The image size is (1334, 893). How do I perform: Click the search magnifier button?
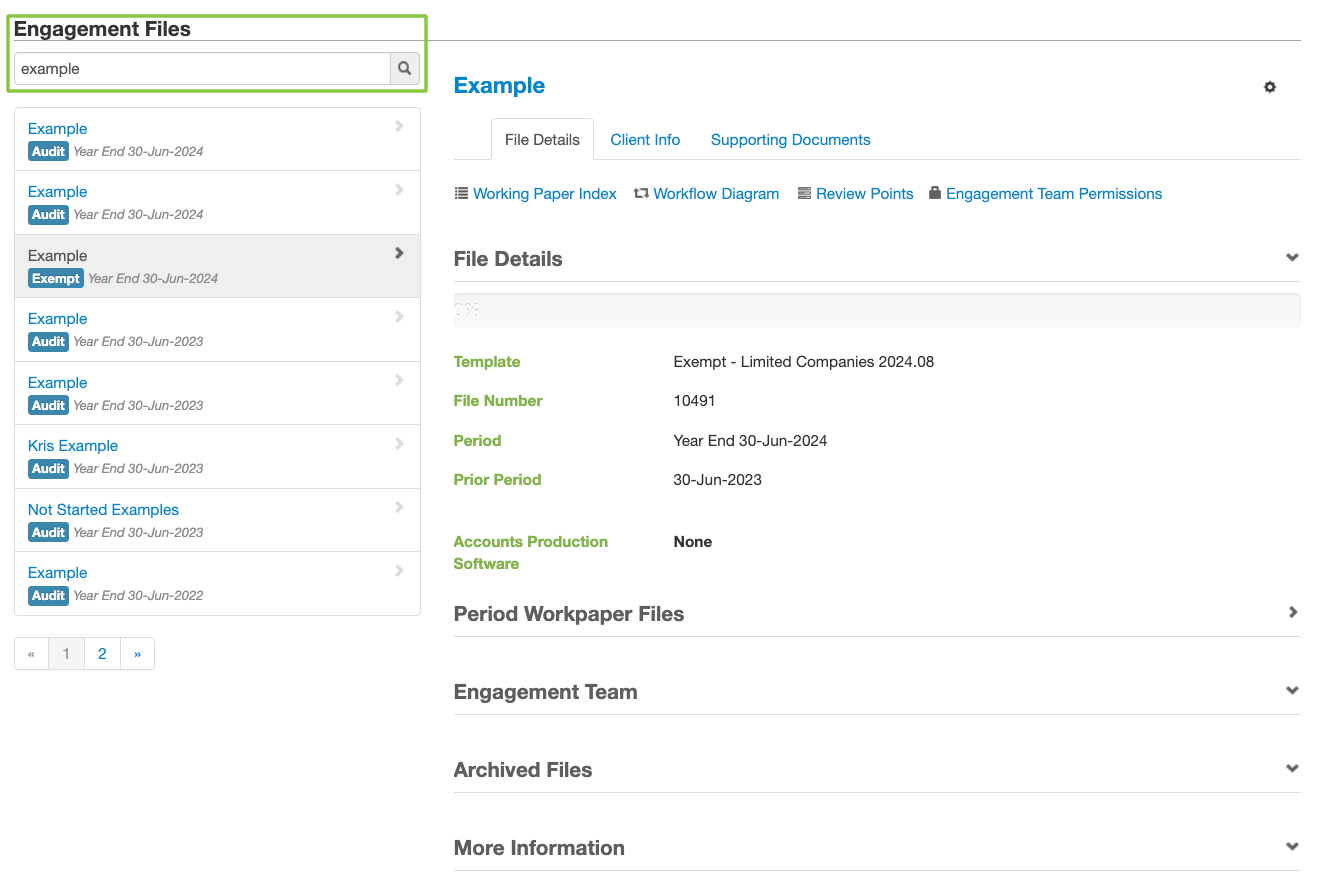(405, 69)
